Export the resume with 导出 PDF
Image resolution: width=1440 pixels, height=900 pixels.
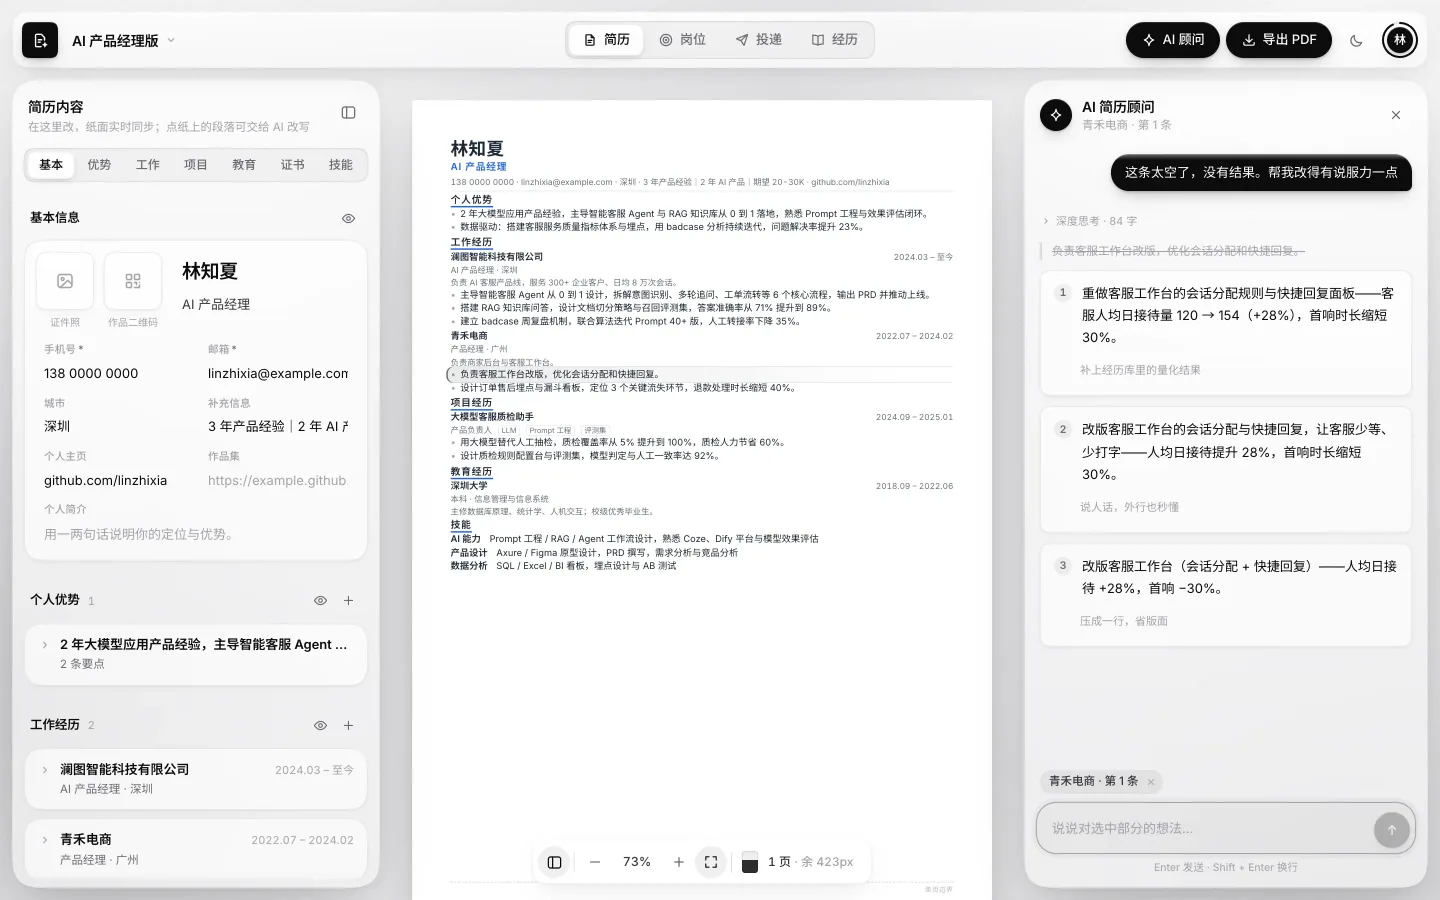[1279, 40]
